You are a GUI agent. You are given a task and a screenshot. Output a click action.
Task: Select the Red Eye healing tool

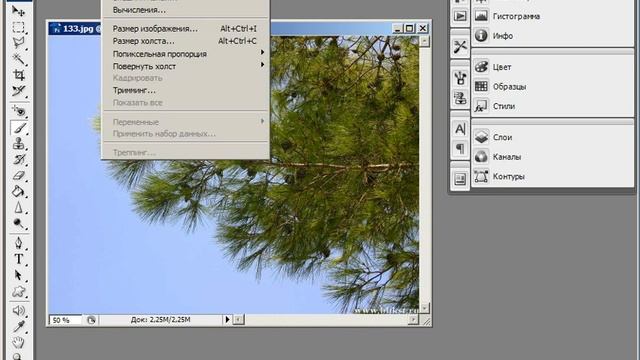18,111
